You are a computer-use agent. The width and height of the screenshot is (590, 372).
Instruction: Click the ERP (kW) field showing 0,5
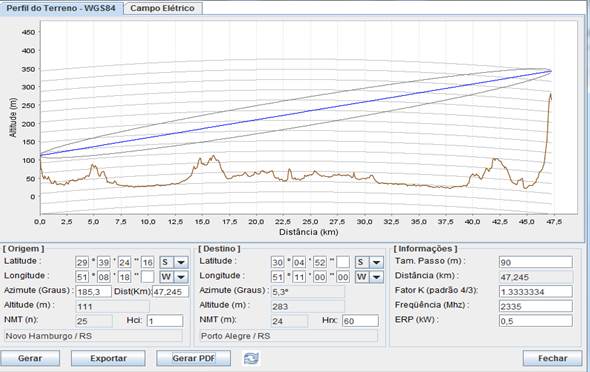click(536, 321)
